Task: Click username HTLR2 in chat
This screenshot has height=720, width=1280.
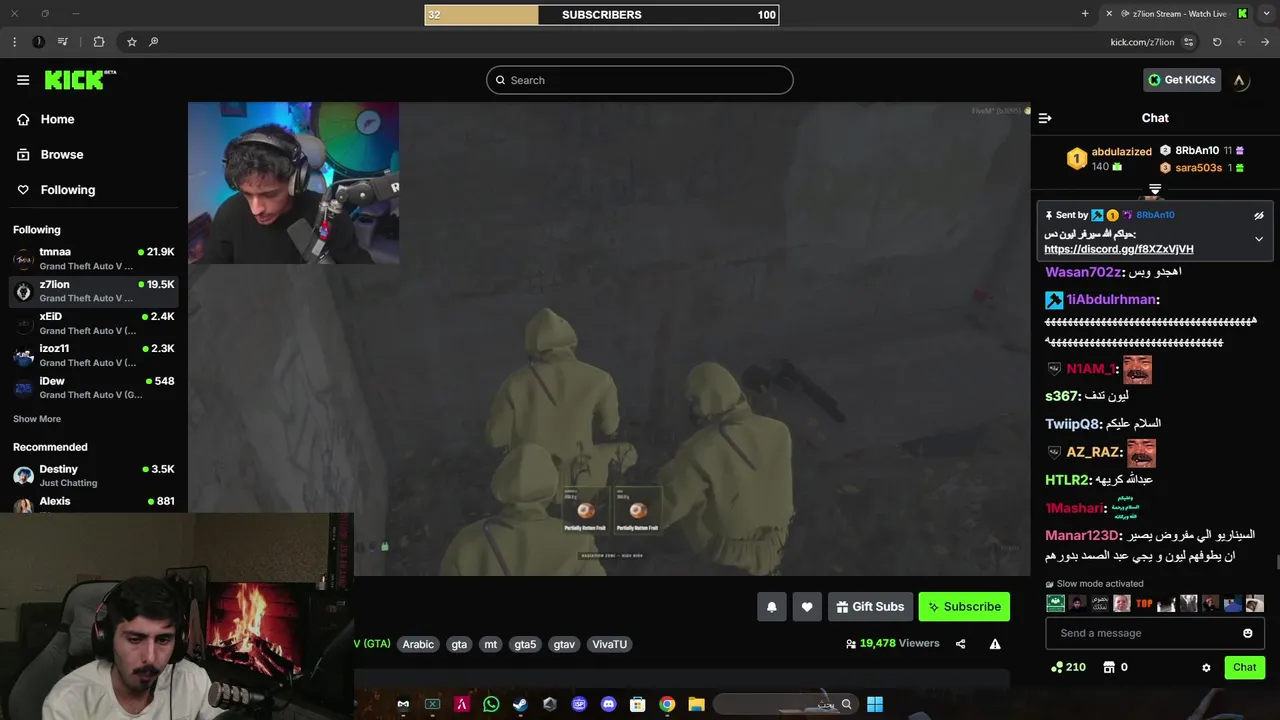Action: pos(1067,480)
